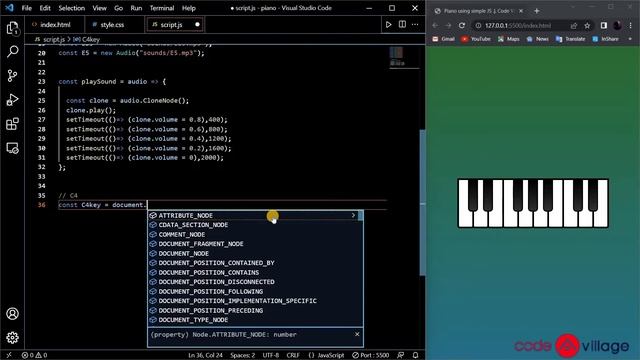640x360 pixels.
Task: Open the Terminal menu
Action: click(x=162, y=8)
